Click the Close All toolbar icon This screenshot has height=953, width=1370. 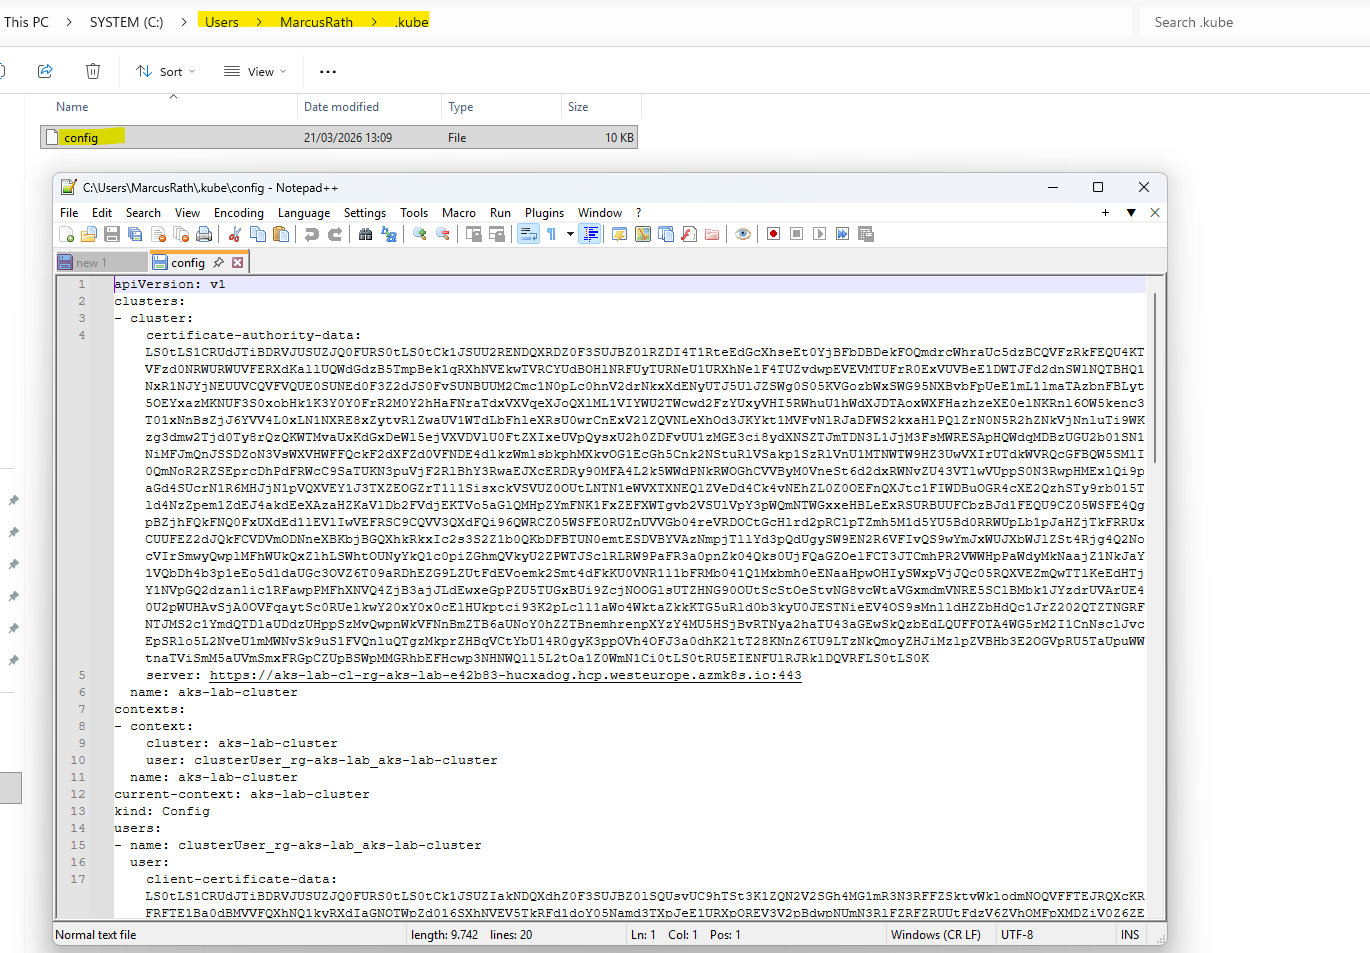click(x=181, y=234)
